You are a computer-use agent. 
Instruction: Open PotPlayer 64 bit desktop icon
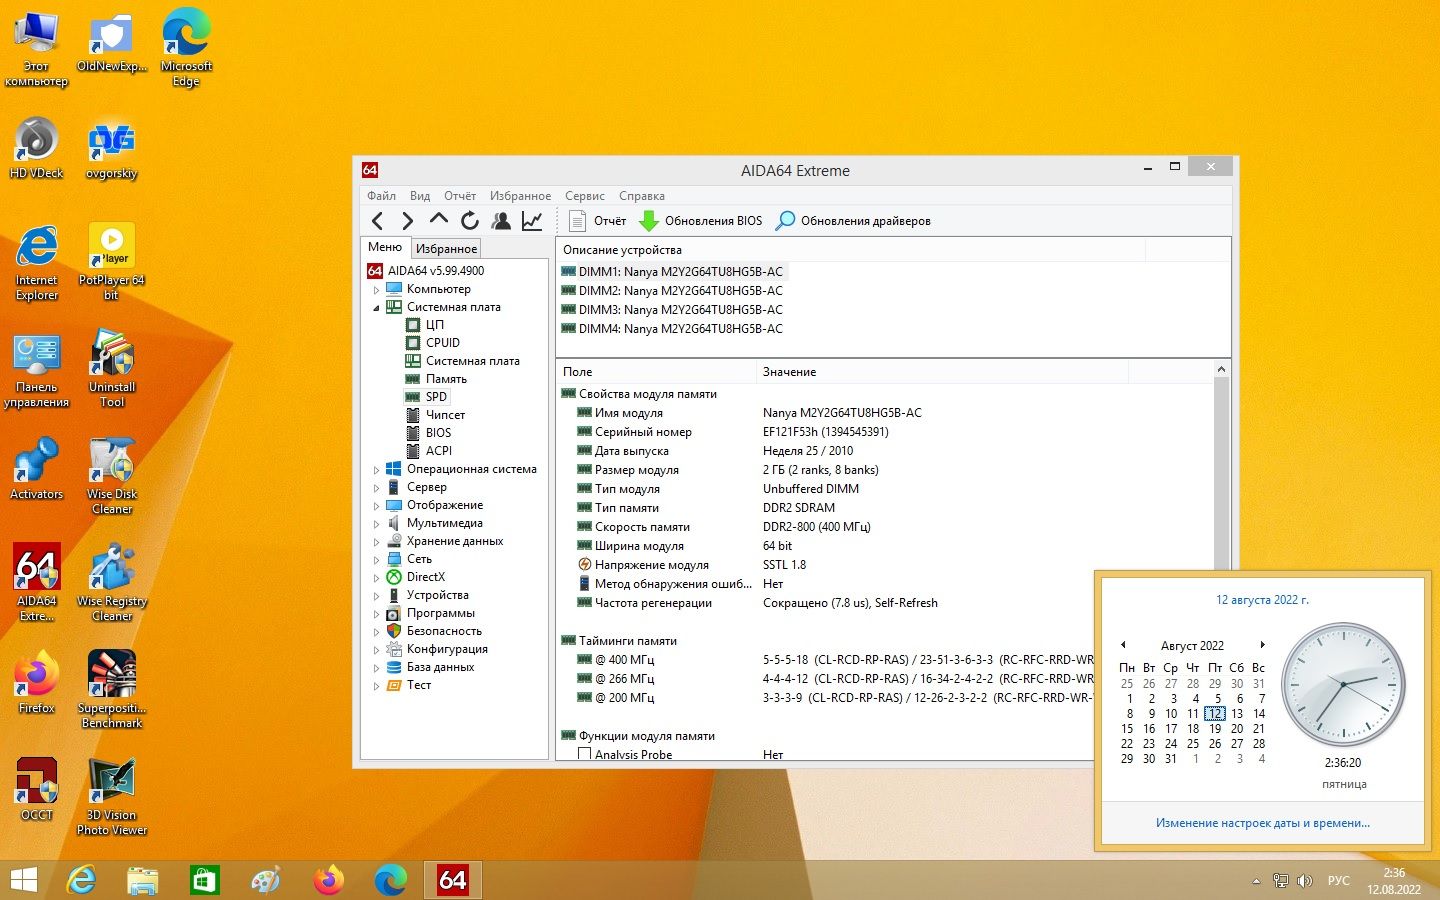pyautogui.click(x=112, y=262)
